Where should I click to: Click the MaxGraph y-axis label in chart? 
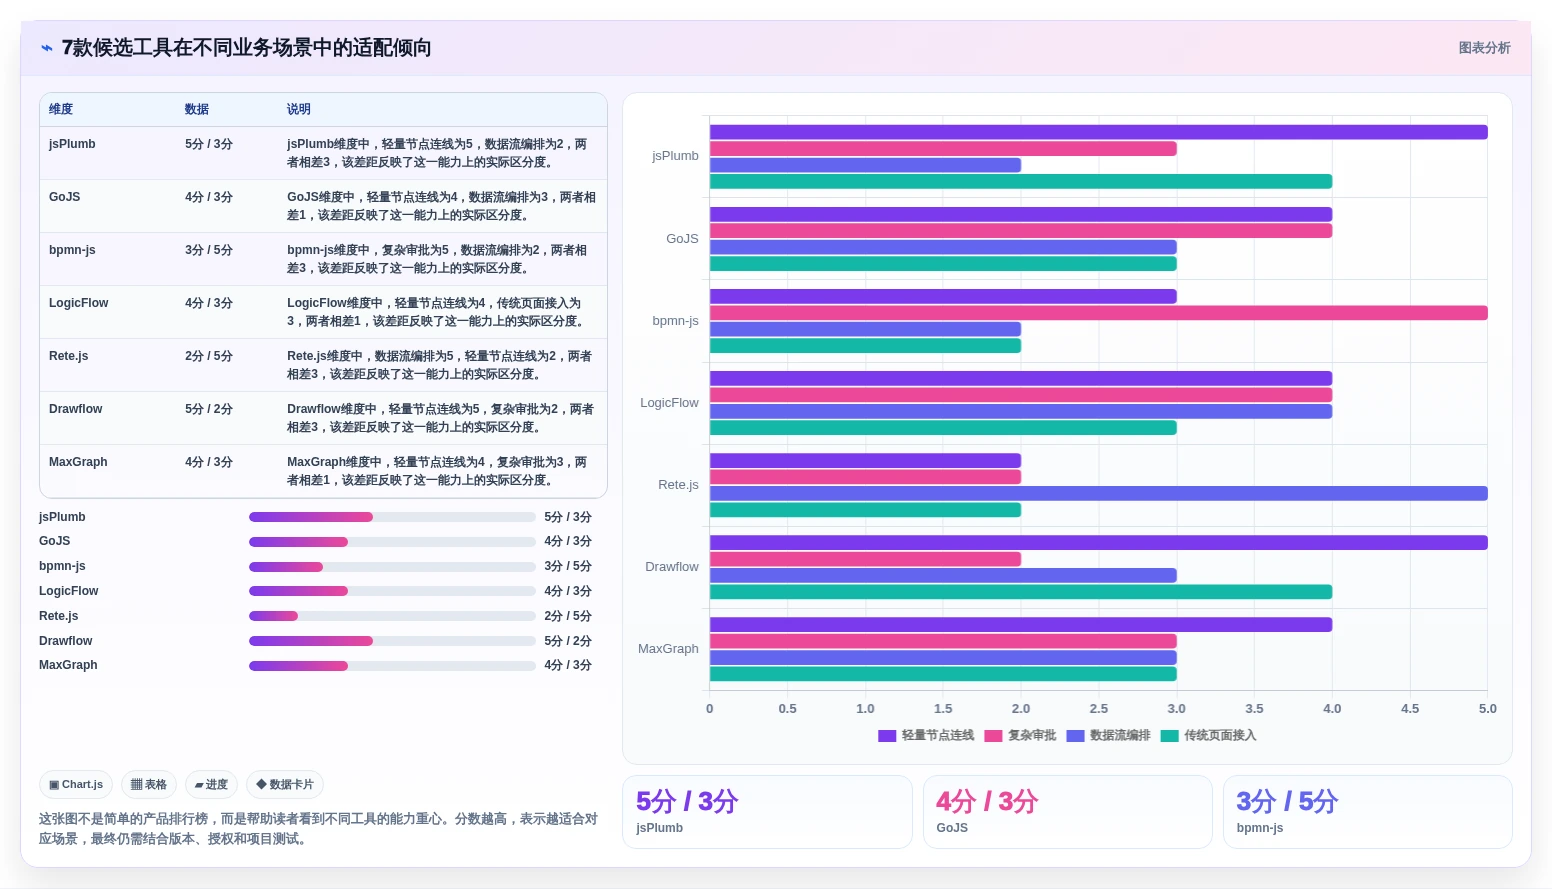coord(668,649)
